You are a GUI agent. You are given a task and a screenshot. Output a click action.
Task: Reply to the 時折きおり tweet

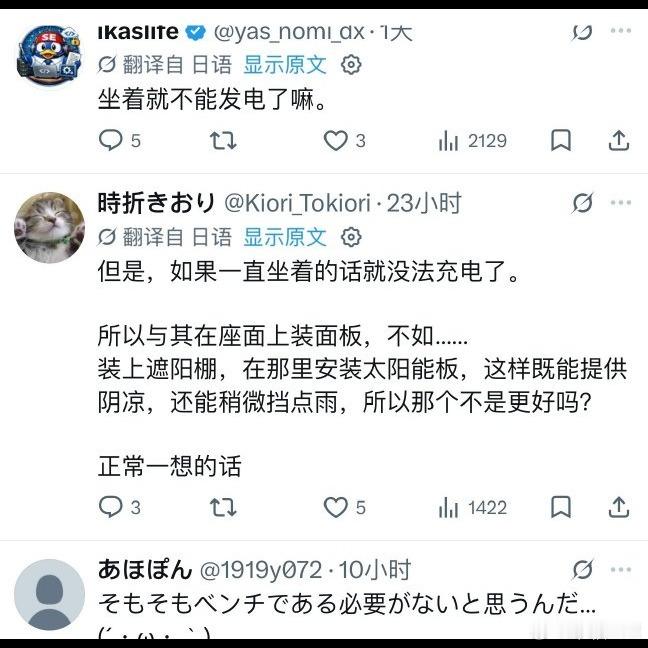[111, 508]
